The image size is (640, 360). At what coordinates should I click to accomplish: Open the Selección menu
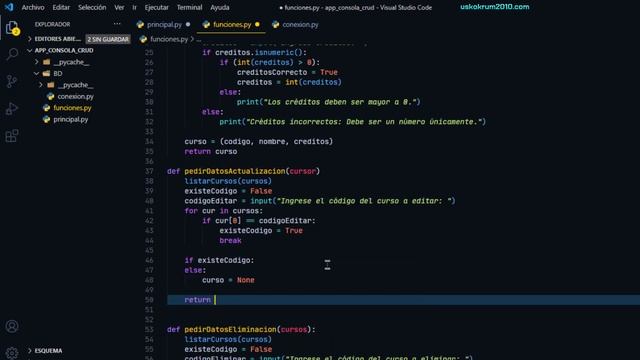click(92, 7)
